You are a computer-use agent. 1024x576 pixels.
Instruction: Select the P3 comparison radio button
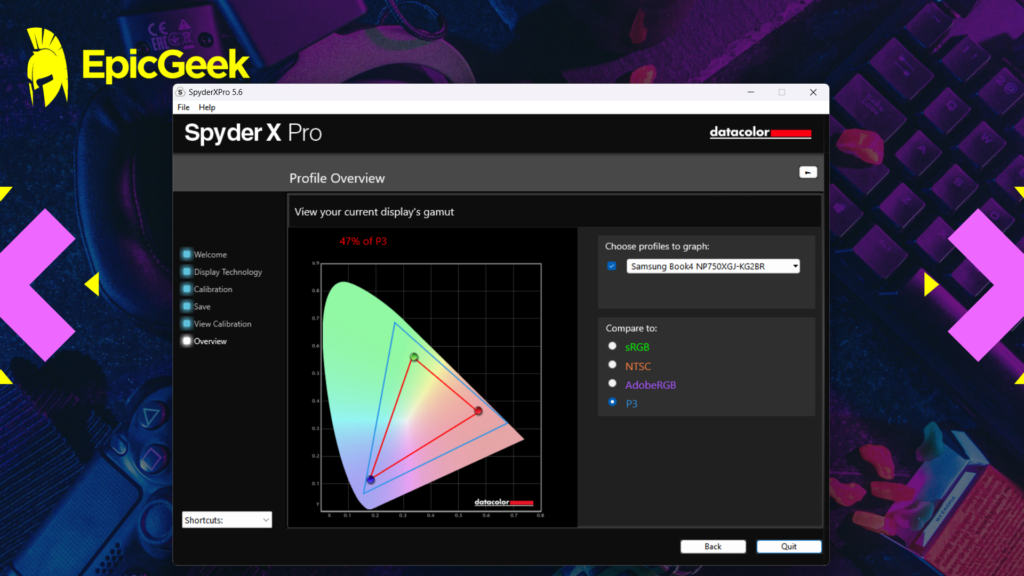click(x=612, y=403)
